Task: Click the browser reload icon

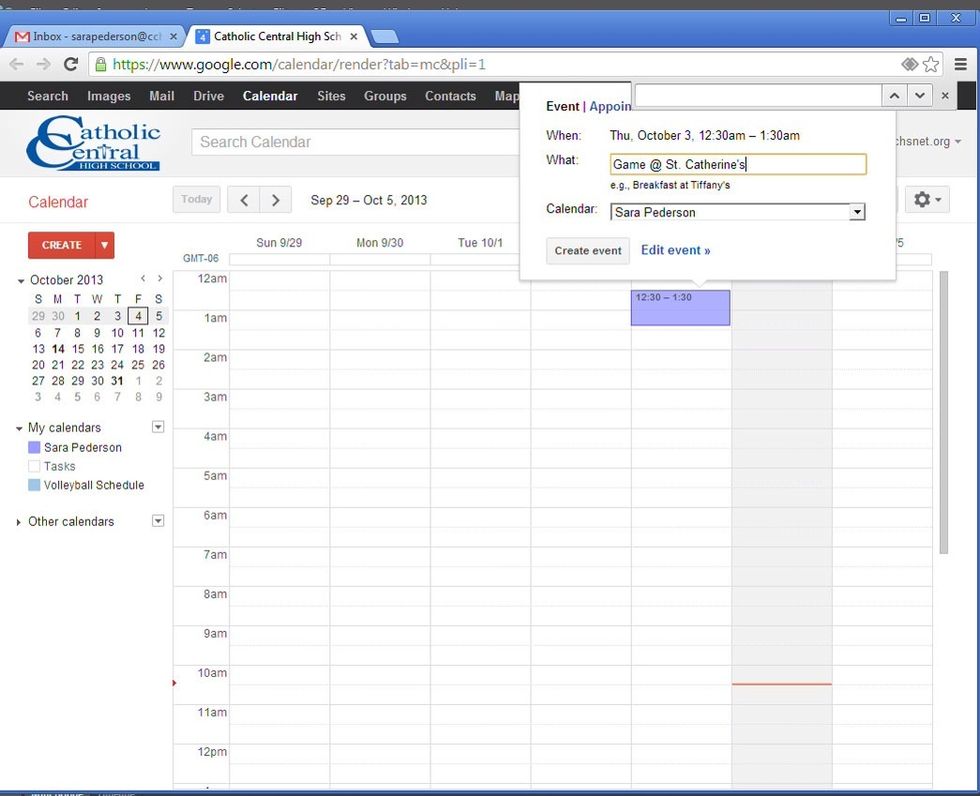Action: tap(71, 64)
